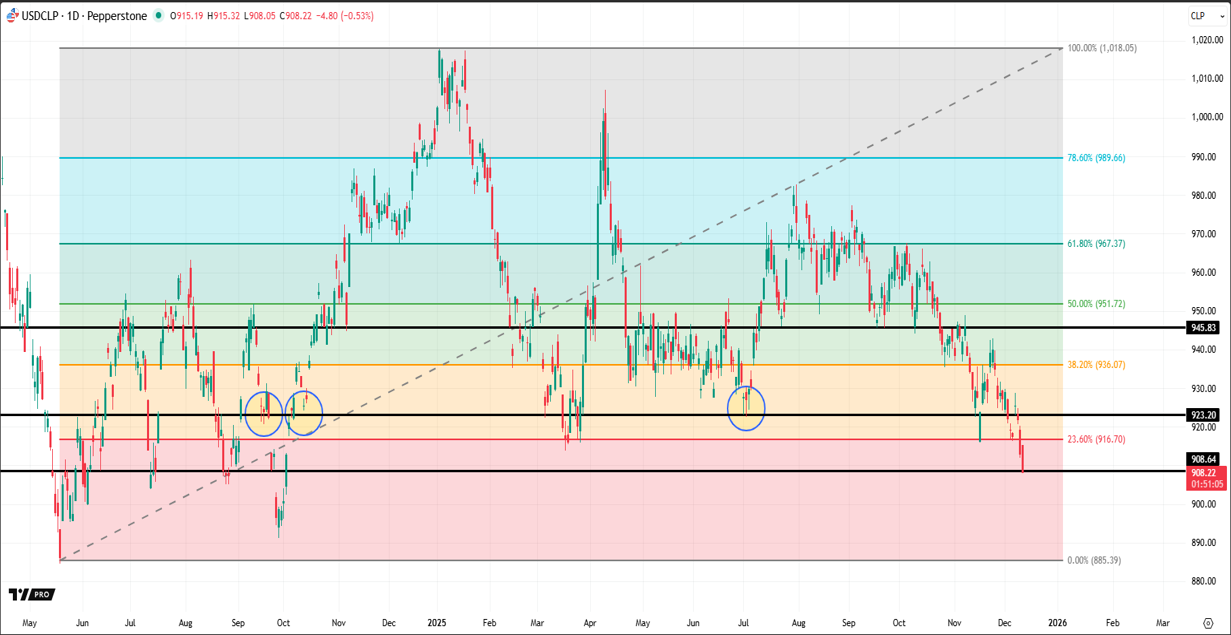Click the 2026 label on the time axis
Image resolution: width=1231 pixels, height=635 pixels.
click(1057, 622)
